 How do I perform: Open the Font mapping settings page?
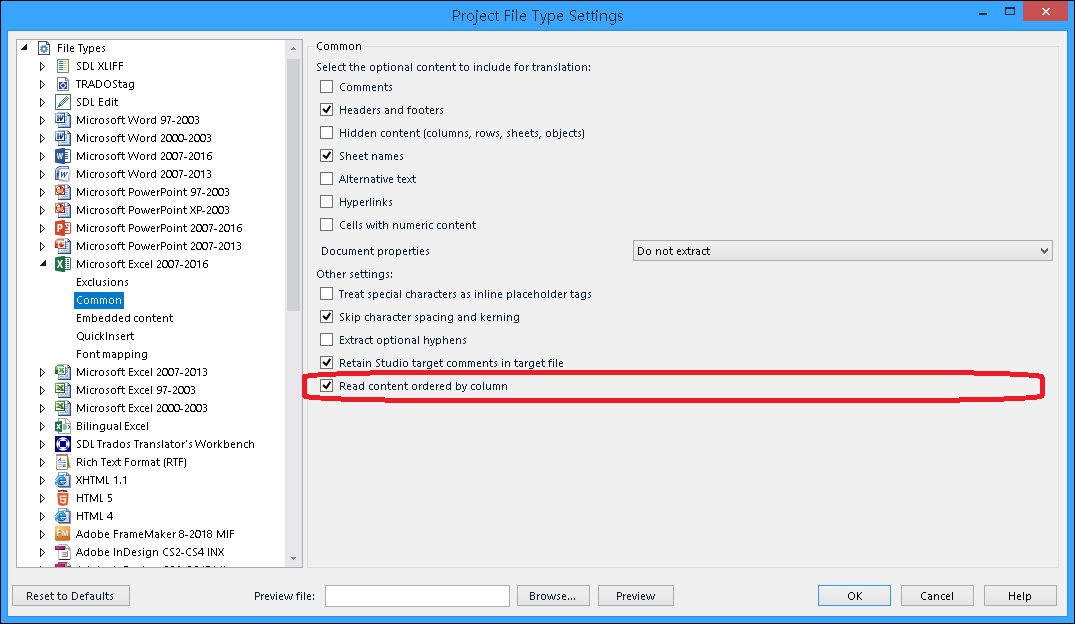tap(111, 354)
